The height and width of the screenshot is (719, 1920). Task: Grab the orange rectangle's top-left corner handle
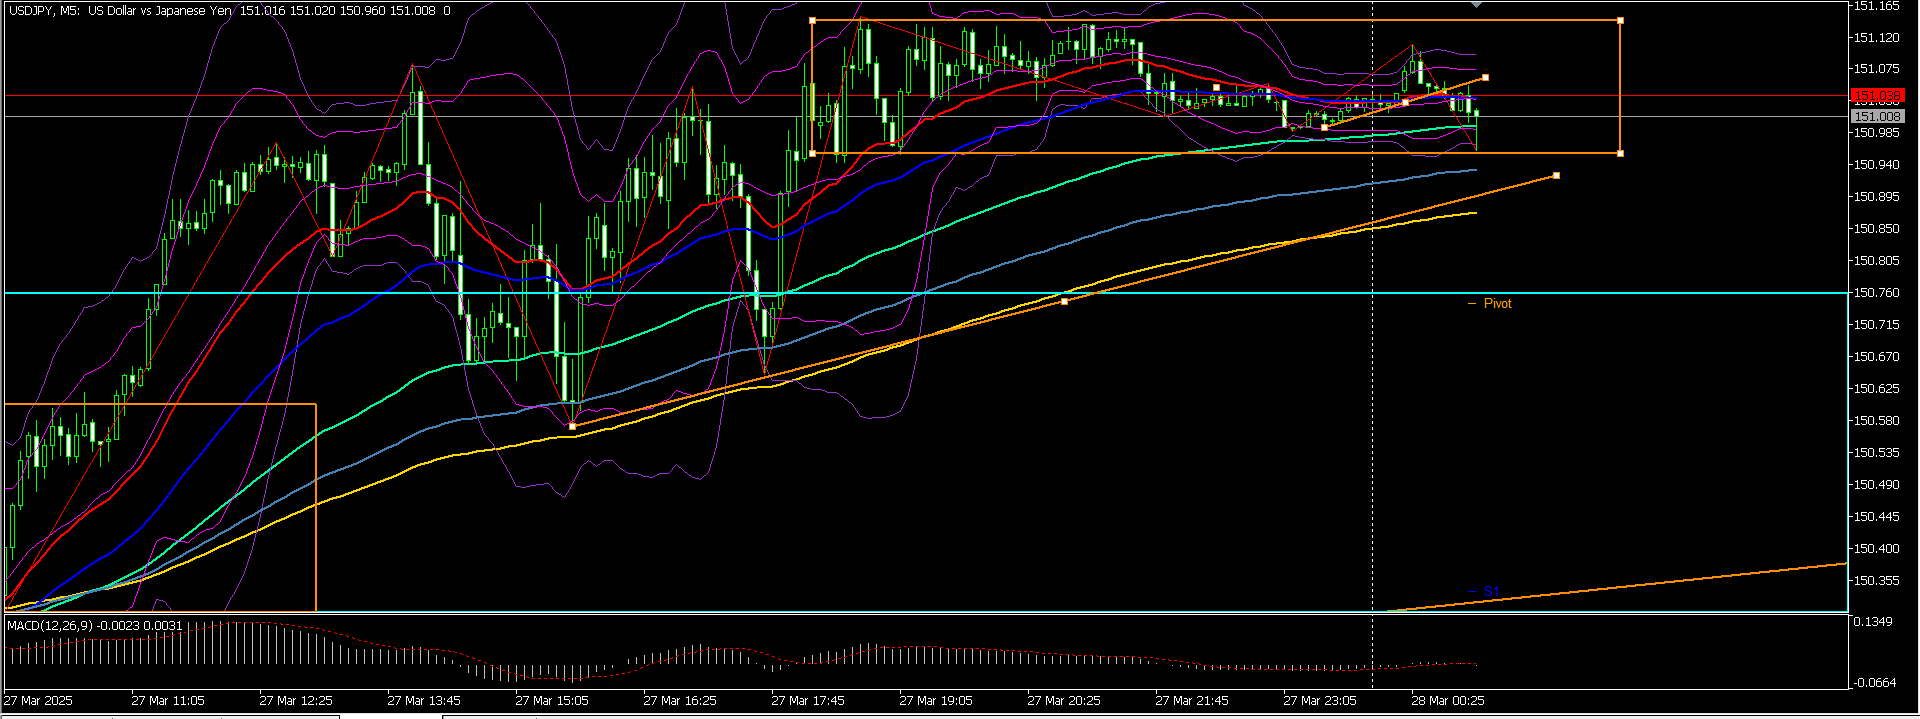click(x=812, y=20)
